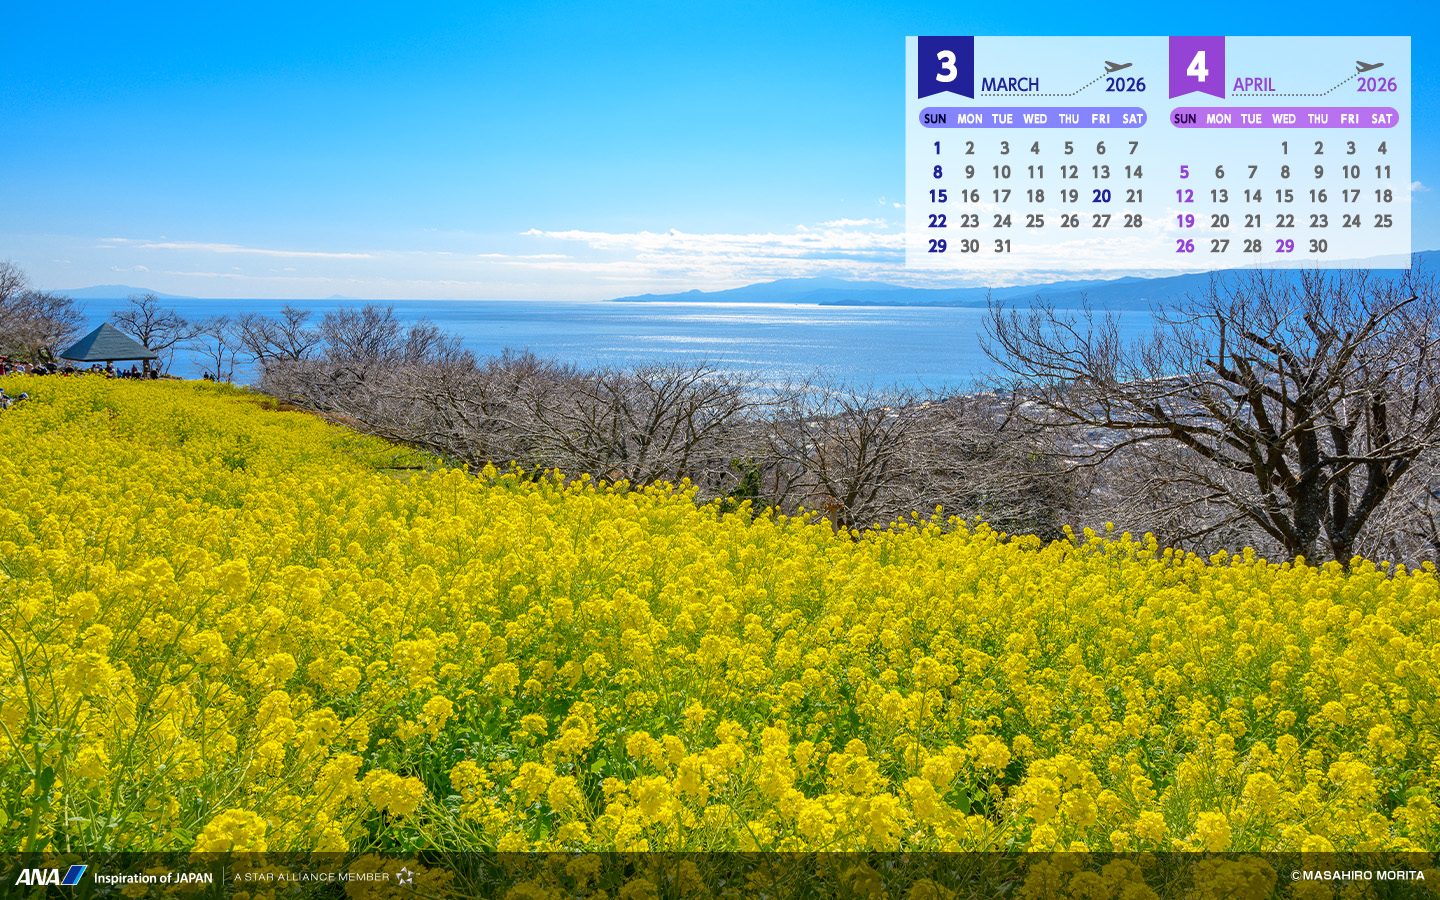Click the A STAR ALLIANCE MEMBER text

tap(311, 877)
